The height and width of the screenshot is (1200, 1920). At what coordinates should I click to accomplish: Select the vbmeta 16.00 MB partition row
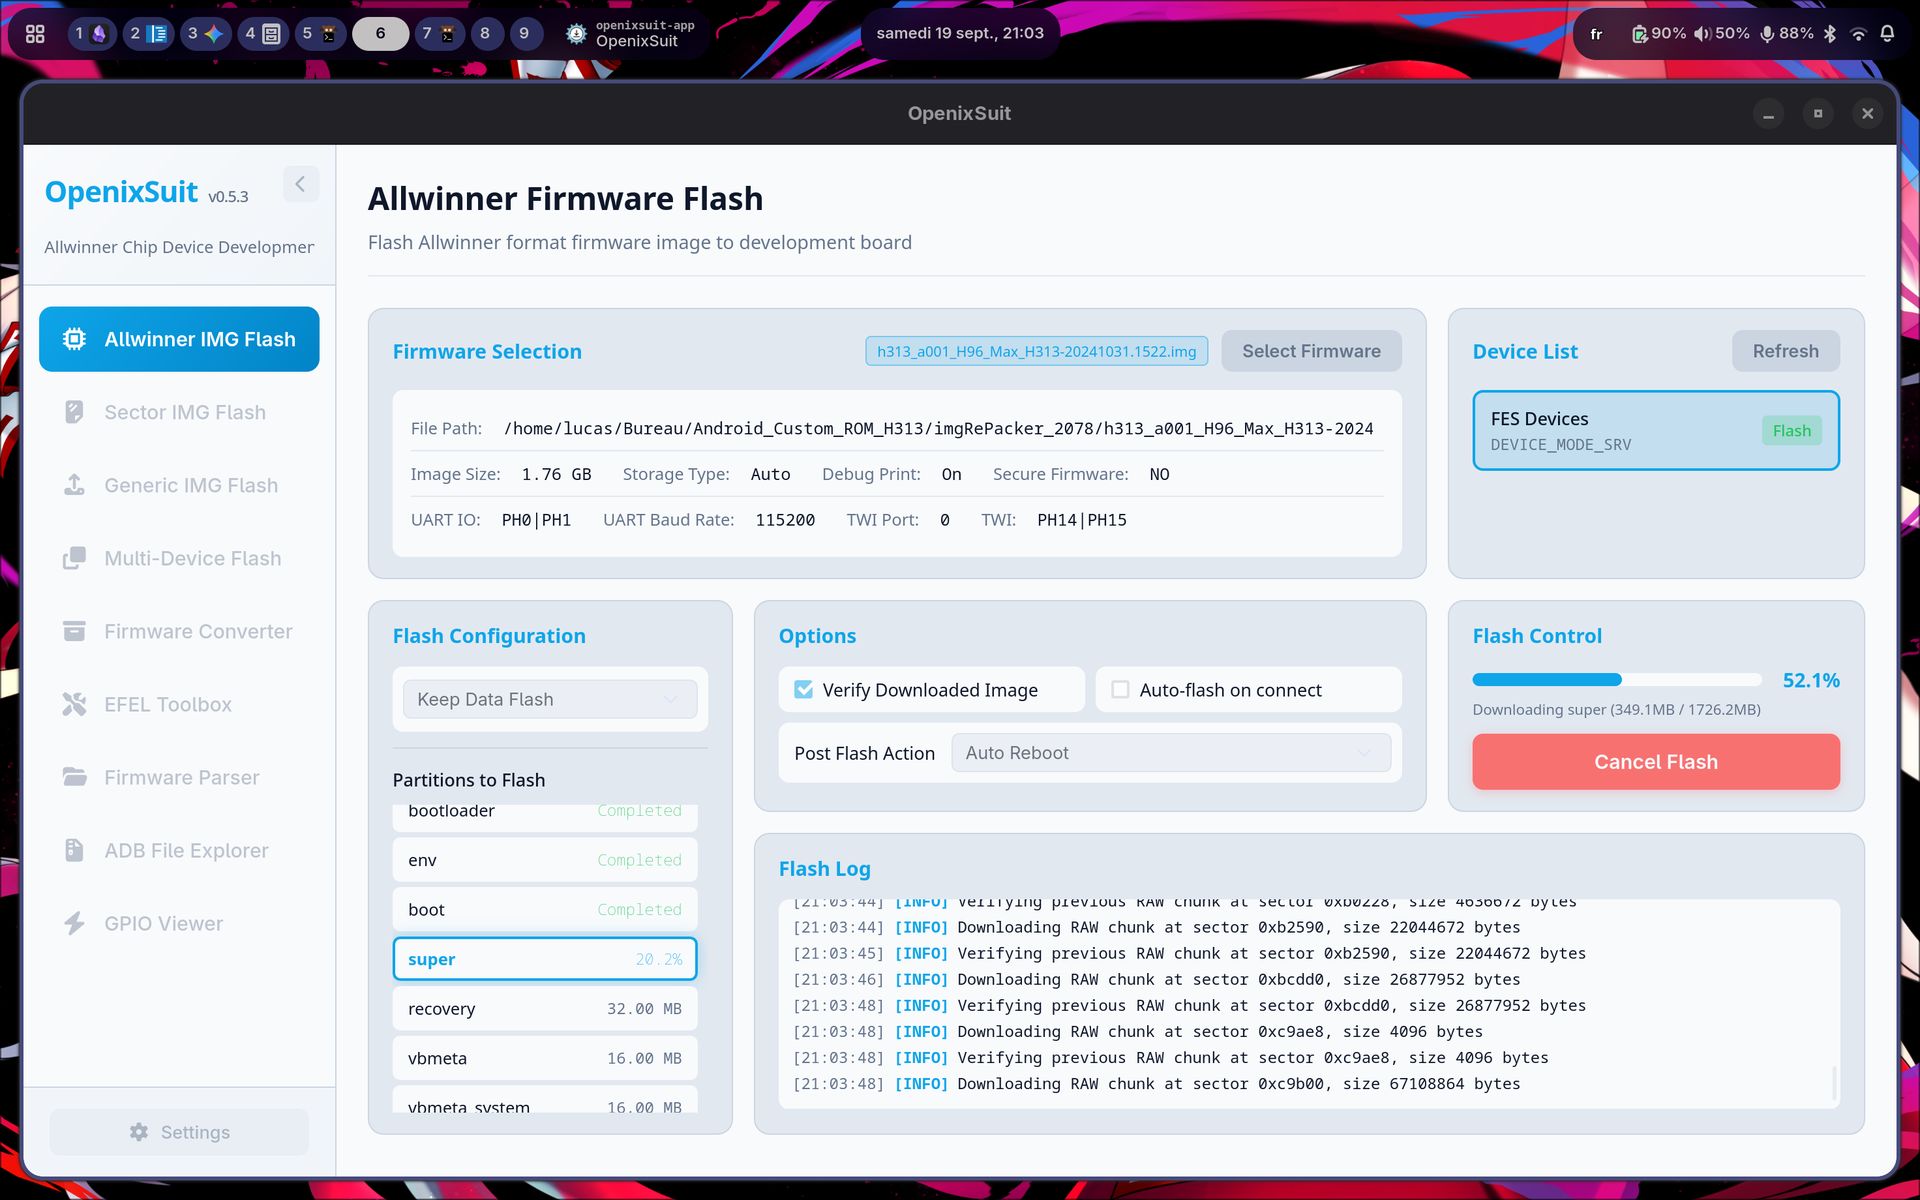[545, 1058]
